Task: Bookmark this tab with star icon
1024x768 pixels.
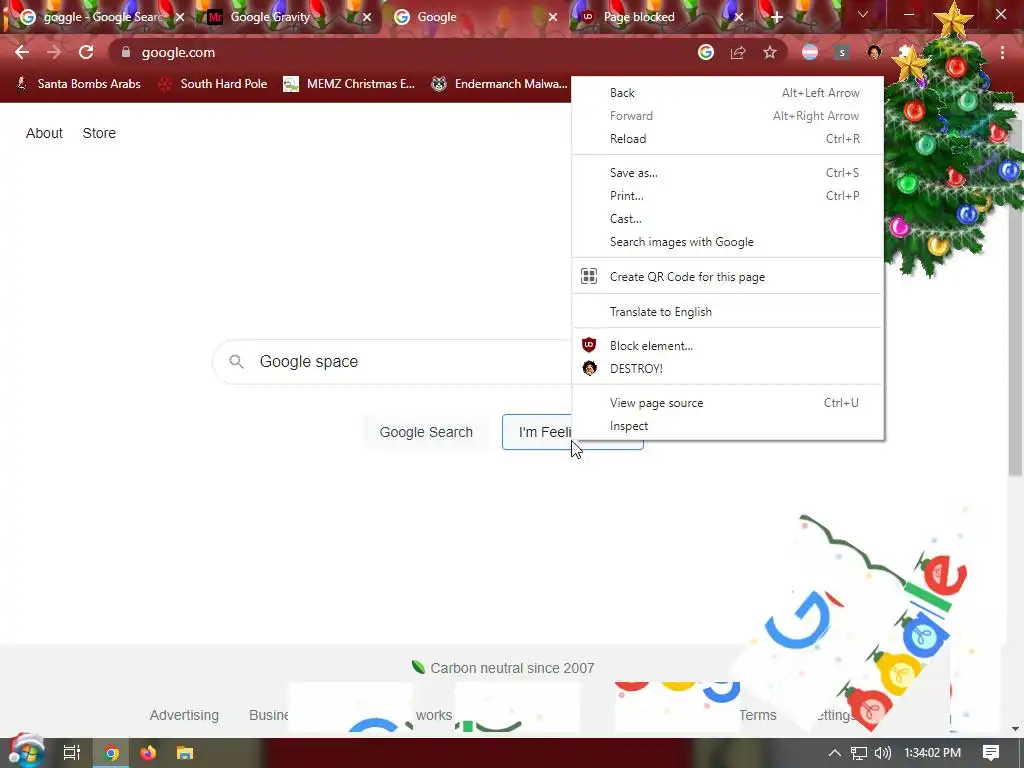Action: (x=770, y=52)
